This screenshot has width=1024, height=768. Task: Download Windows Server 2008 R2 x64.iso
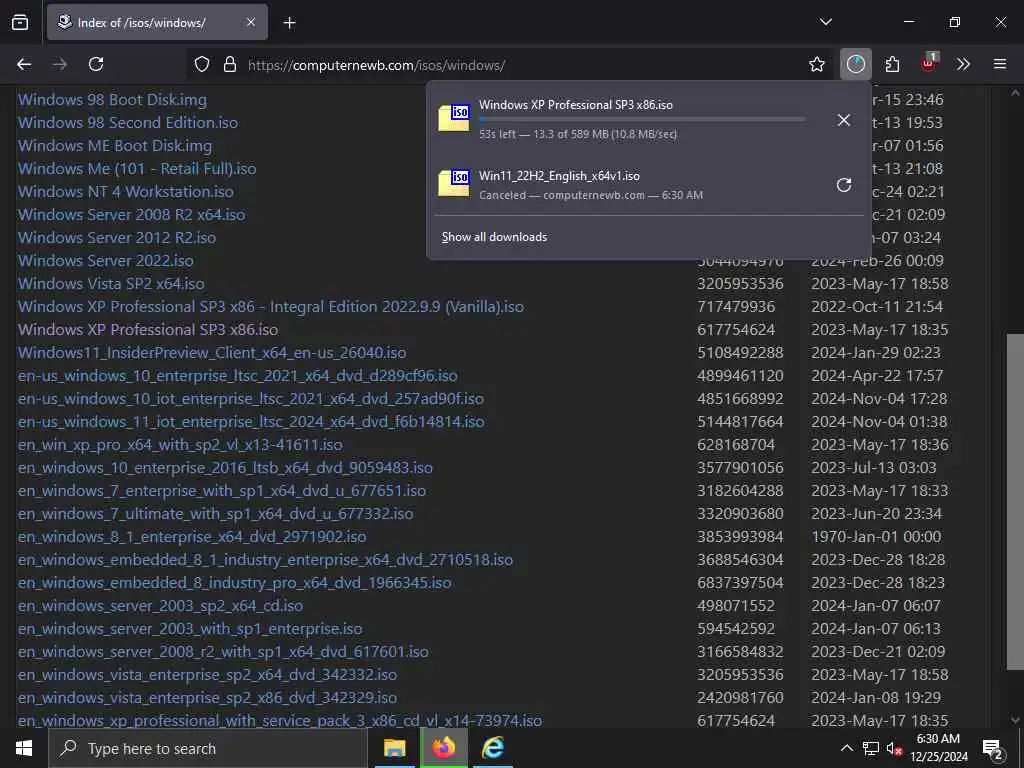click(131, 215)
